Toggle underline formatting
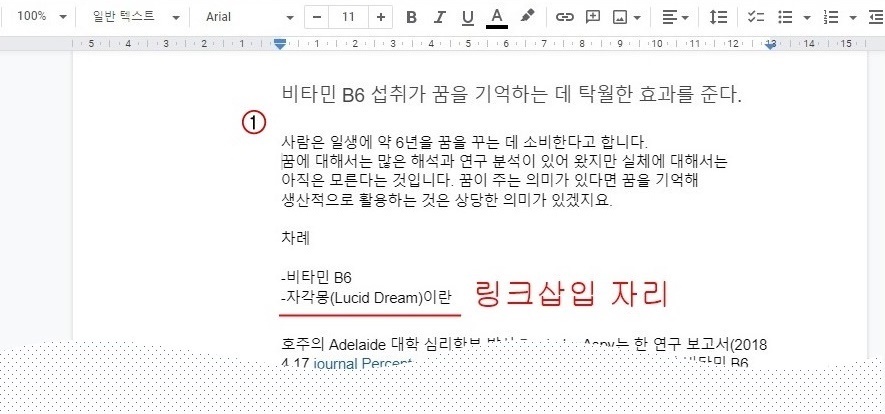The height and width of the screenshot is (414, 885). (x=467, y=17)
